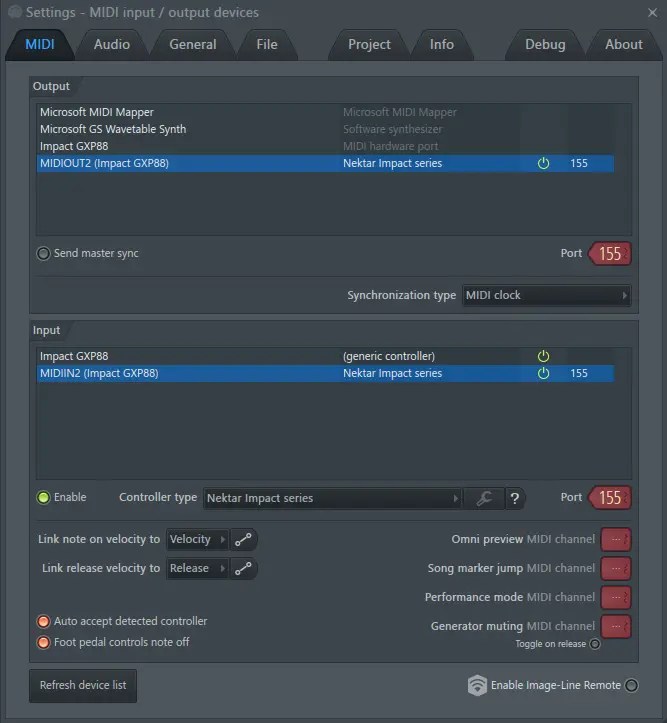Select MIDIOUT2 (Impact GXP88) output row
This screenshot has width=667, height=723.
tap(325, 163)
